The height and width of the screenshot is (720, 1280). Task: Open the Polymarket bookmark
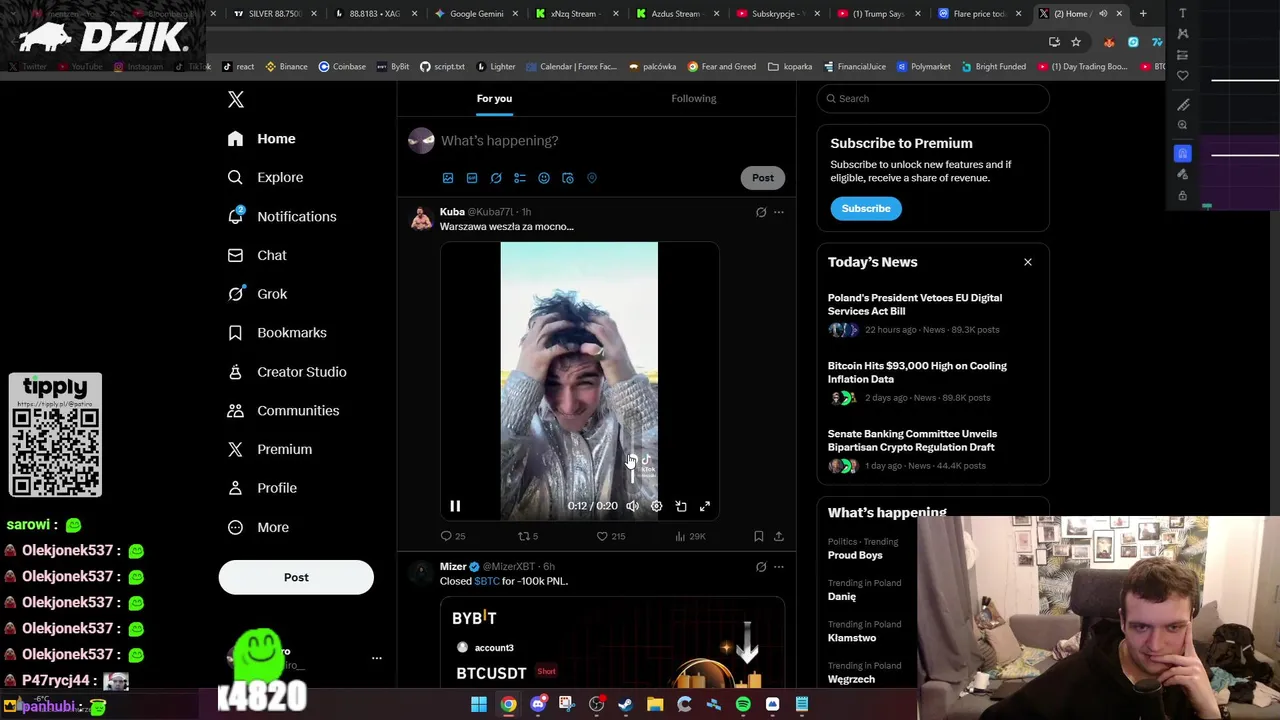pos(924,67)
